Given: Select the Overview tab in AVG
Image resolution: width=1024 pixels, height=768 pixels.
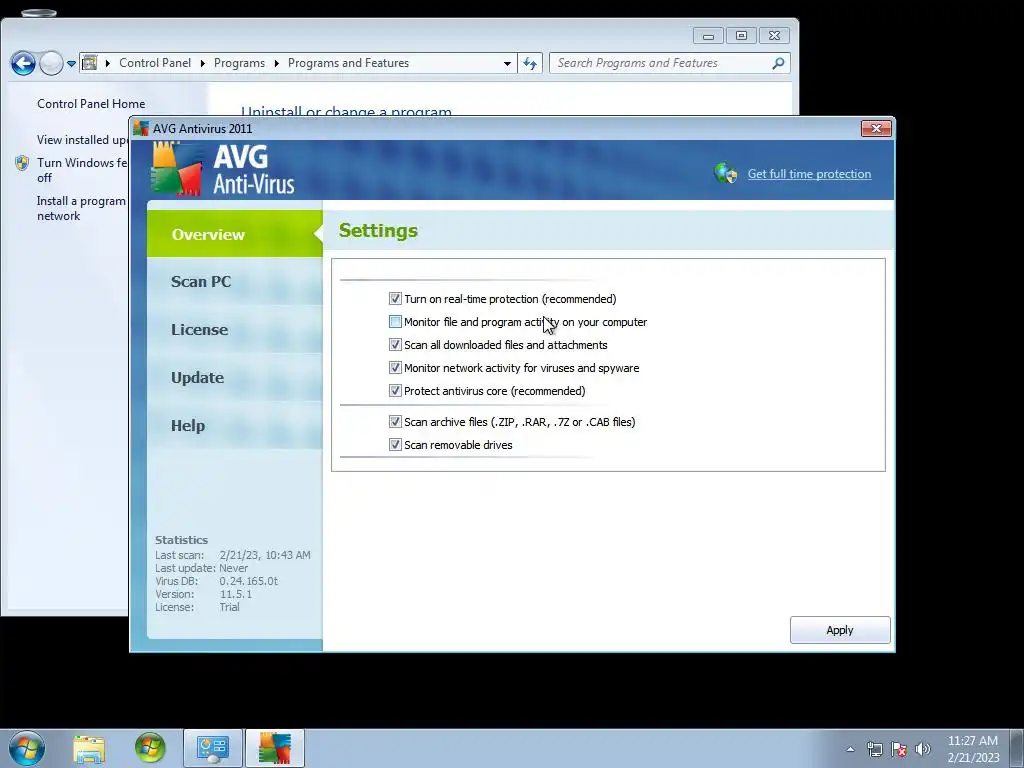Looking at the screenshot, I should pos(234,234).
